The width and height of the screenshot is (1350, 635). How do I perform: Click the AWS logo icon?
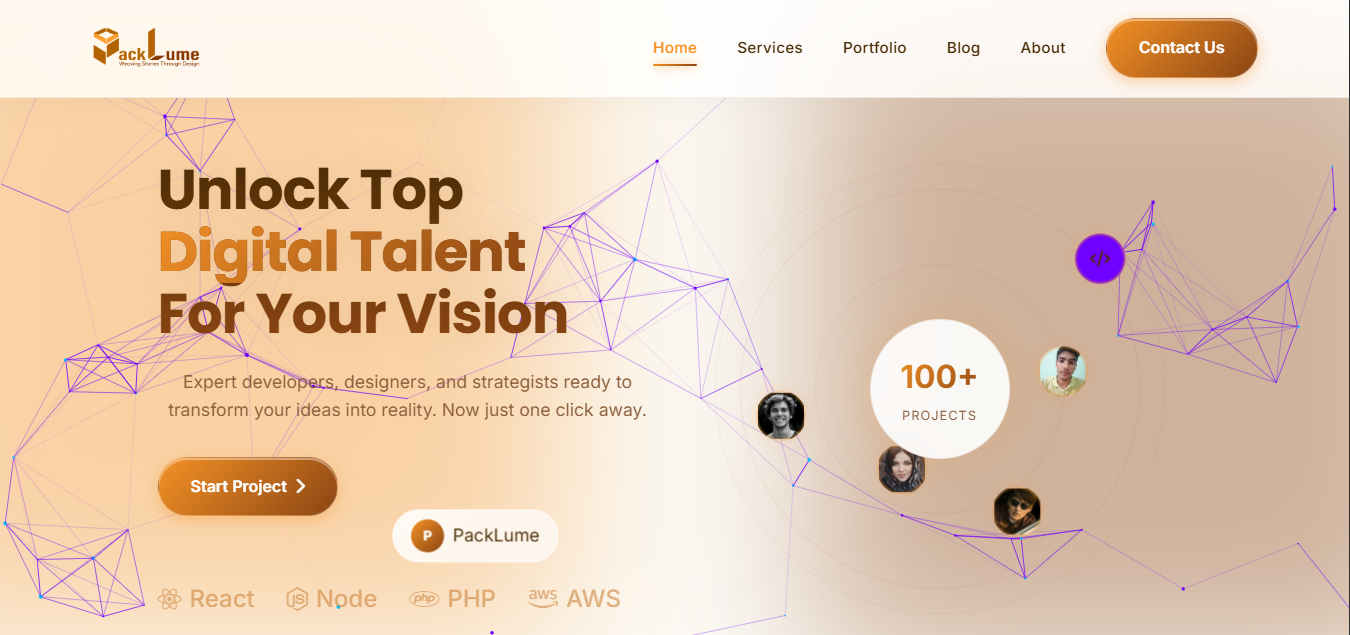[x=543, y=598]
